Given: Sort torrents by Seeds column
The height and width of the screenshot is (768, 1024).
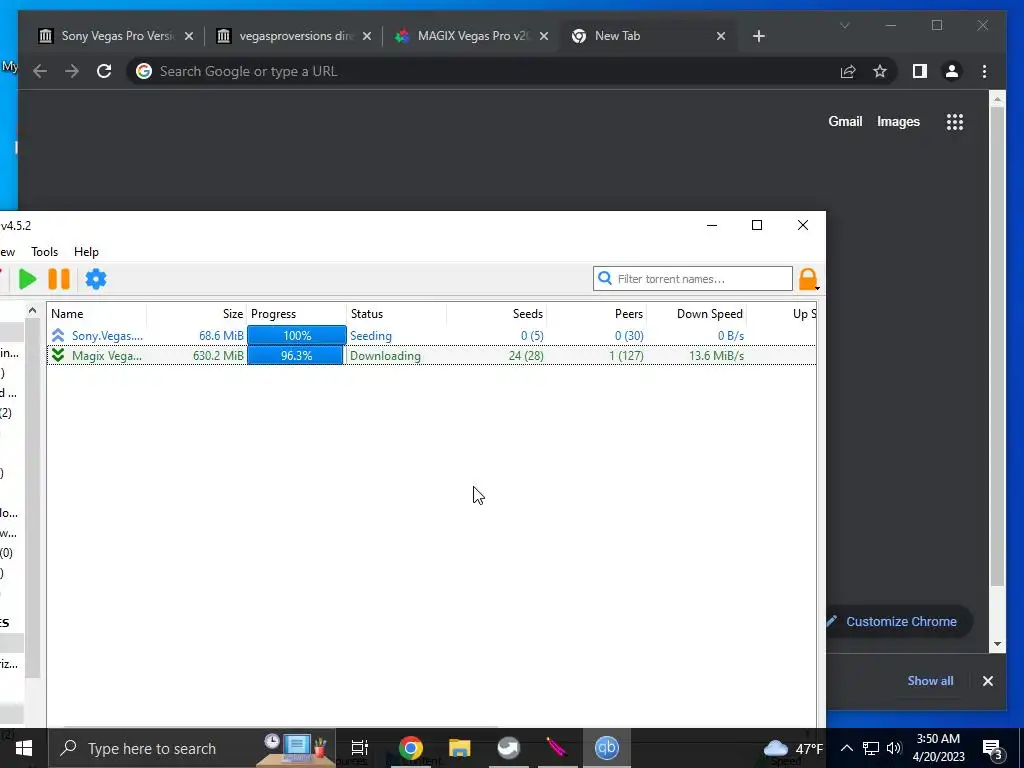Looking at the screenshot, I should click(x=497, y=314).
